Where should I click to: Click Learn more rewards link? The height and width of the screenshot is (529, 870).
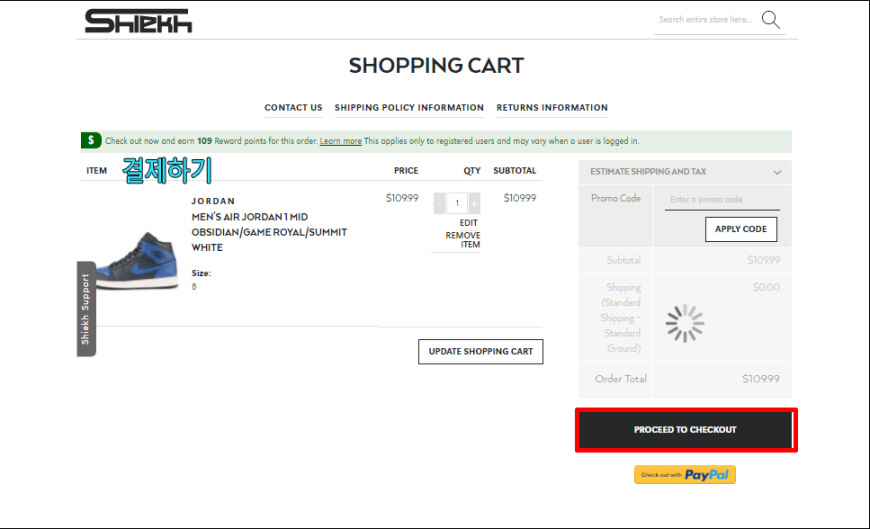pos(341,141)
